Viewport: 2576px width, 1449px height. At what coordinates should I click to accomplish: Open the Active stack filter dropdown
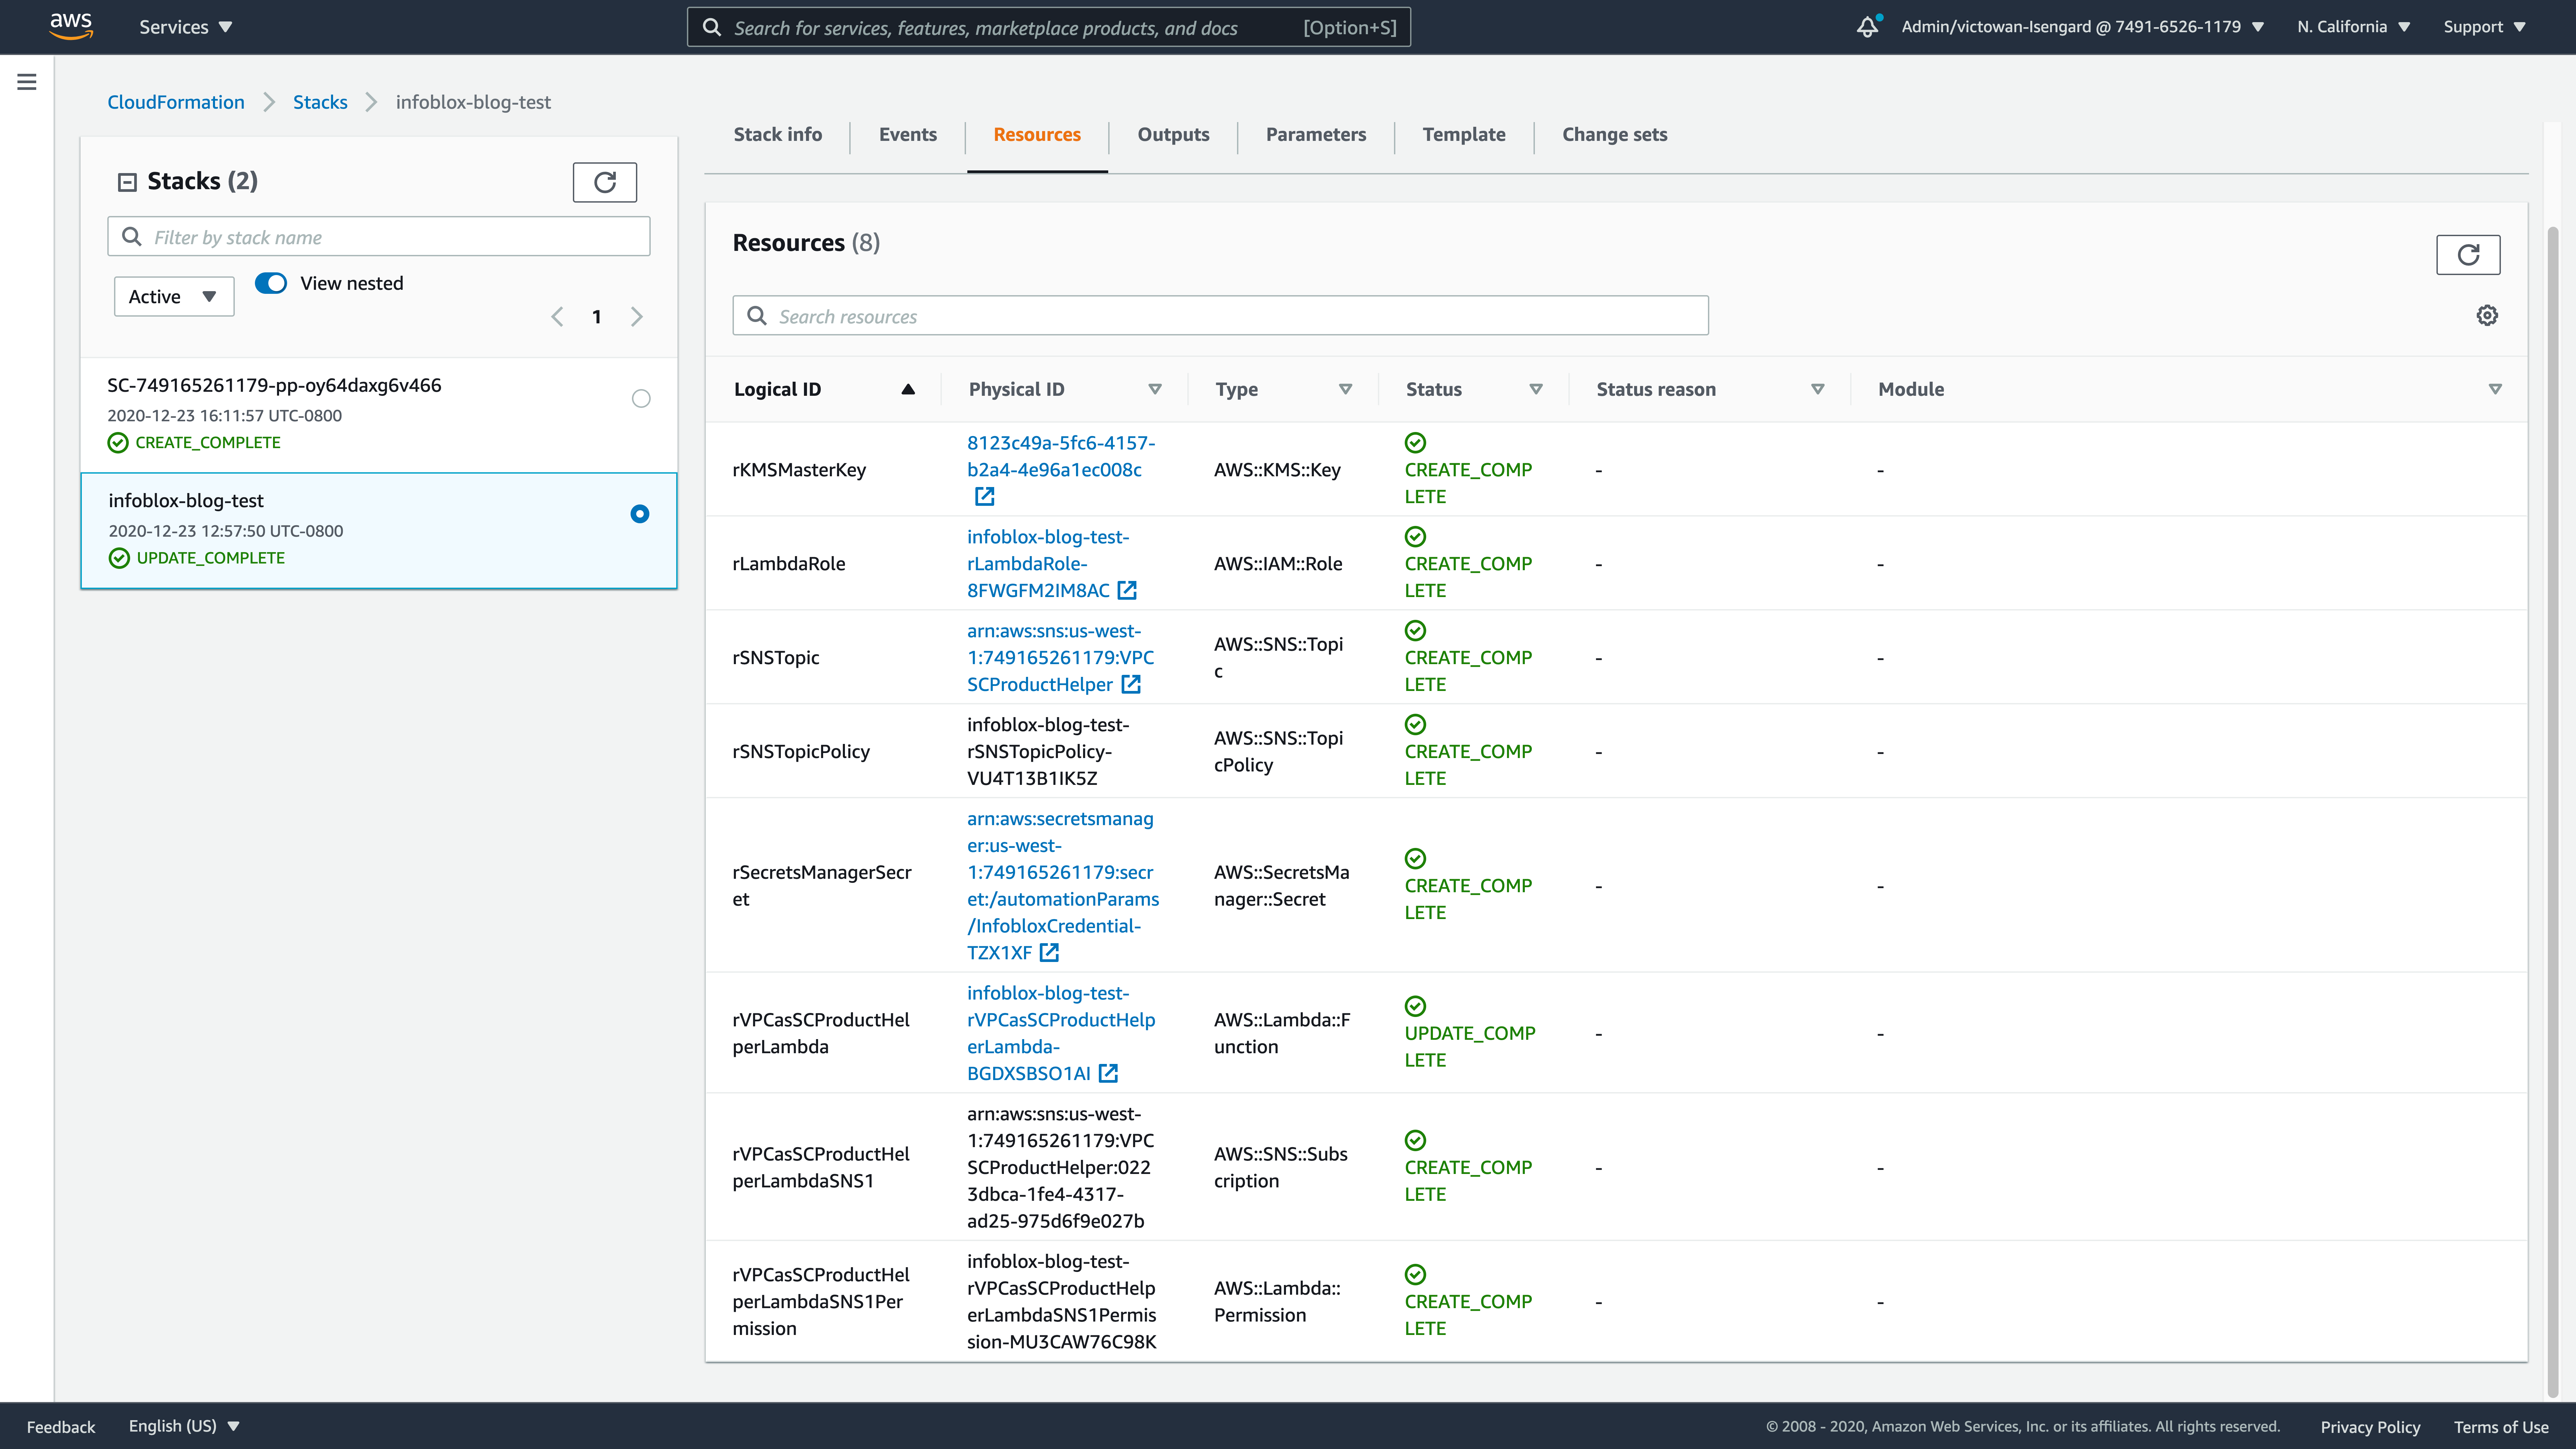click(174, 297)
